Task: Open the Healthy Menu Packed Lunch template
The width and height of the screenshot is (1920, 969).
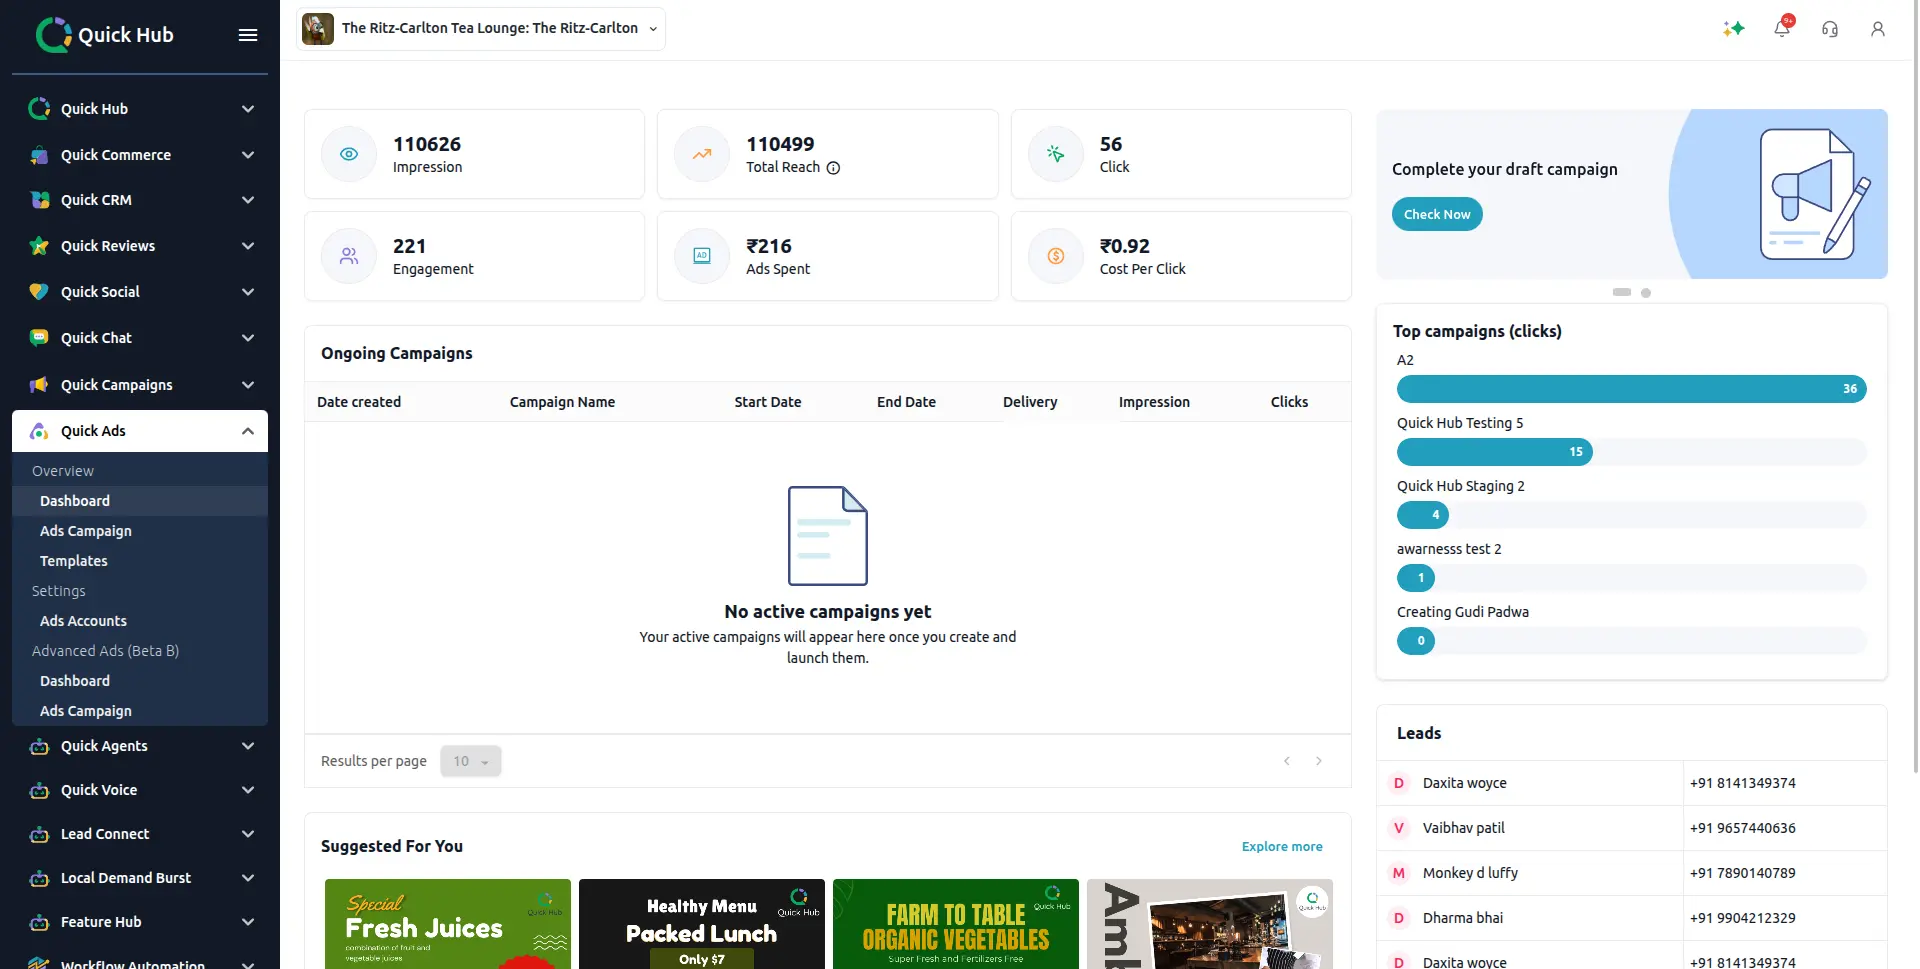Action: pos(702,924)
